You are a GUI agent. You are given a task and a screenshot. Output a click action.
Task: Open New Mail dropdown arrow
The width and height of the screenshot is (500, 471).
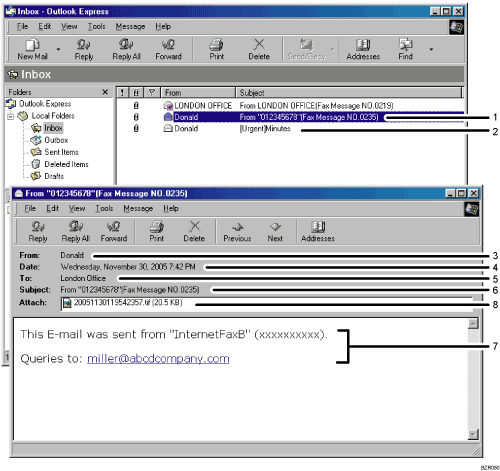click(59, 49)
